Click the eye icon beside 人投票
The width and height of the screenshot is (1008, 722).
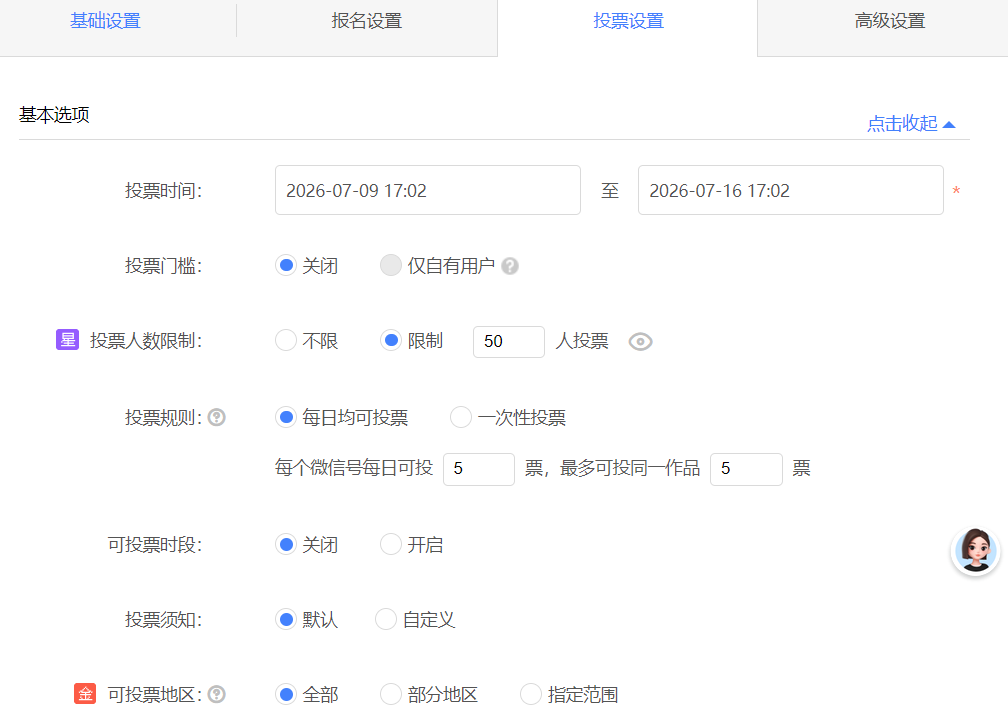pos(640,341)
